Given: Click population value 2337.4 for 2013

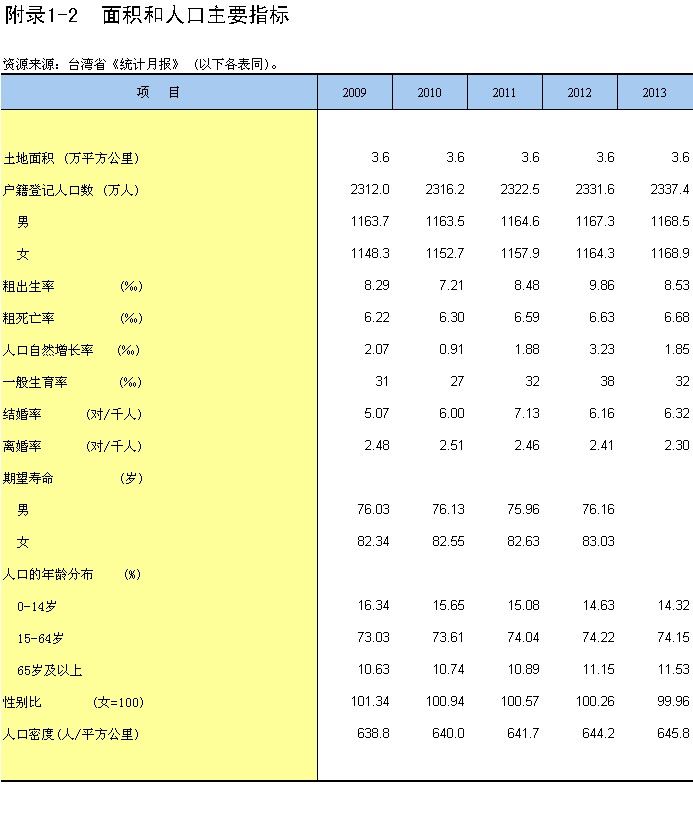Looking at the screenshot, I should pyautogui.click(x=670, y=189).
